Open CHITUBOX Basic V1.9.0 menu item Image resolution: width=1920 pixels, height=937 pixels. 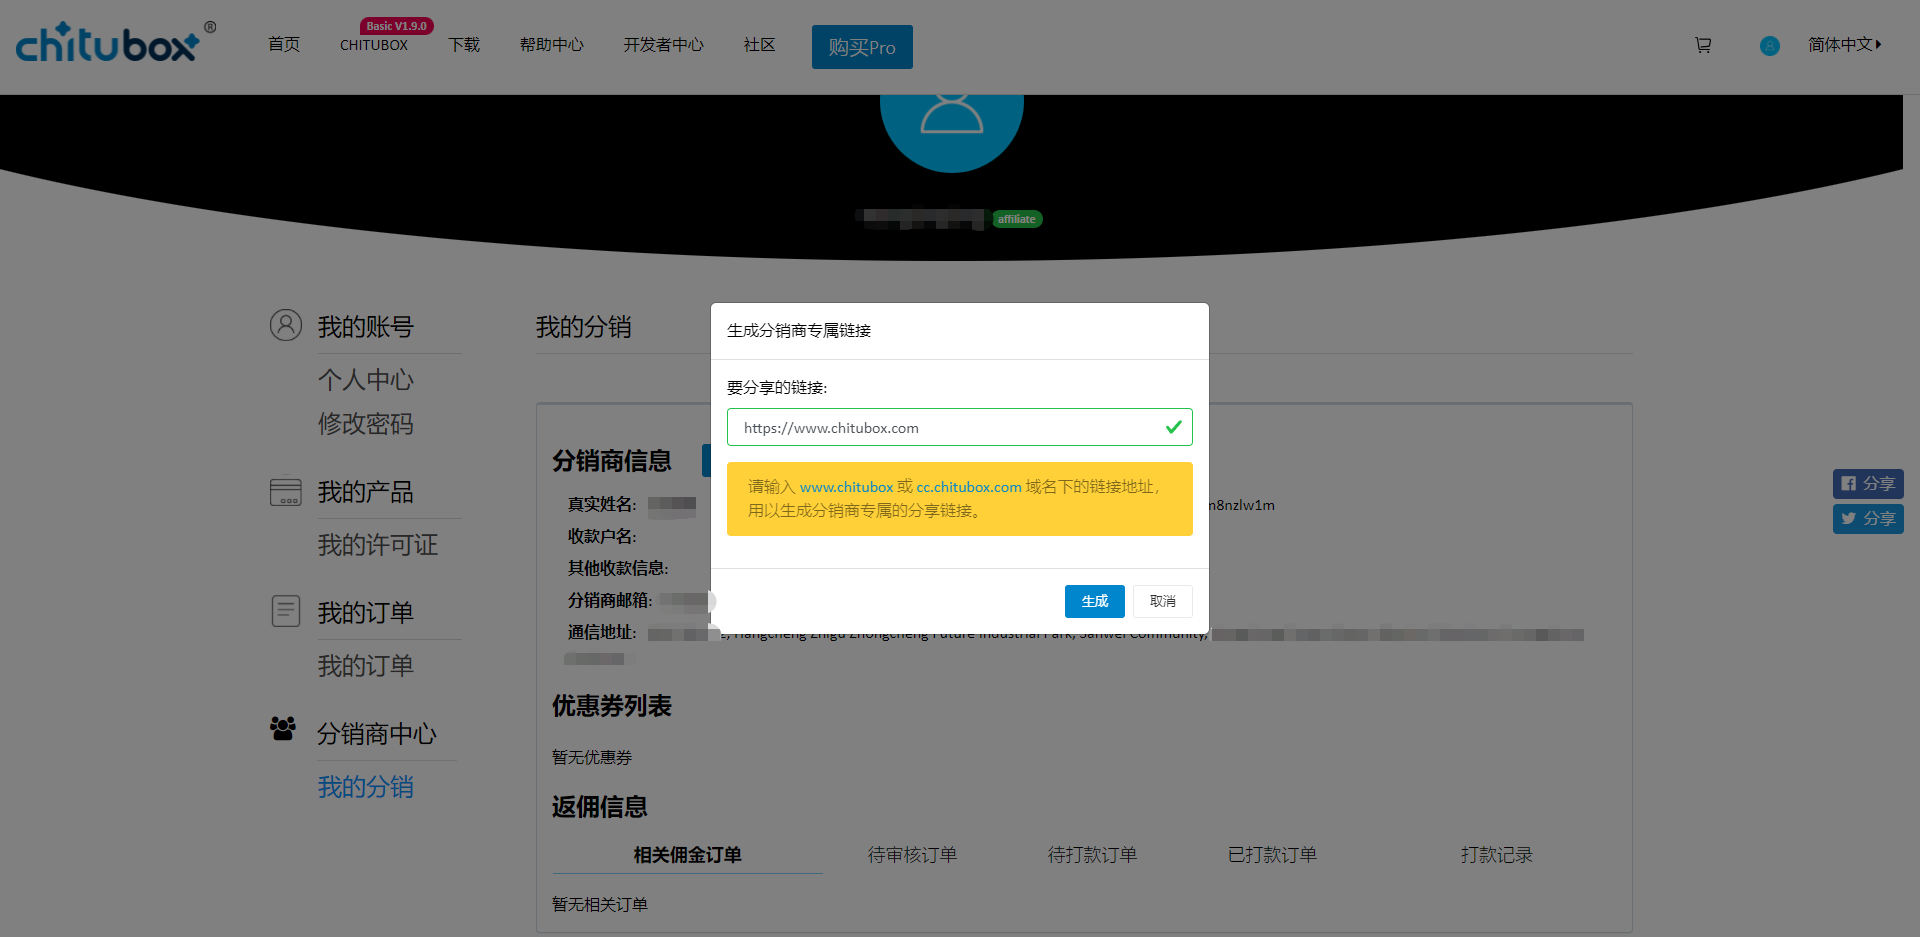(x=374, y=45)
